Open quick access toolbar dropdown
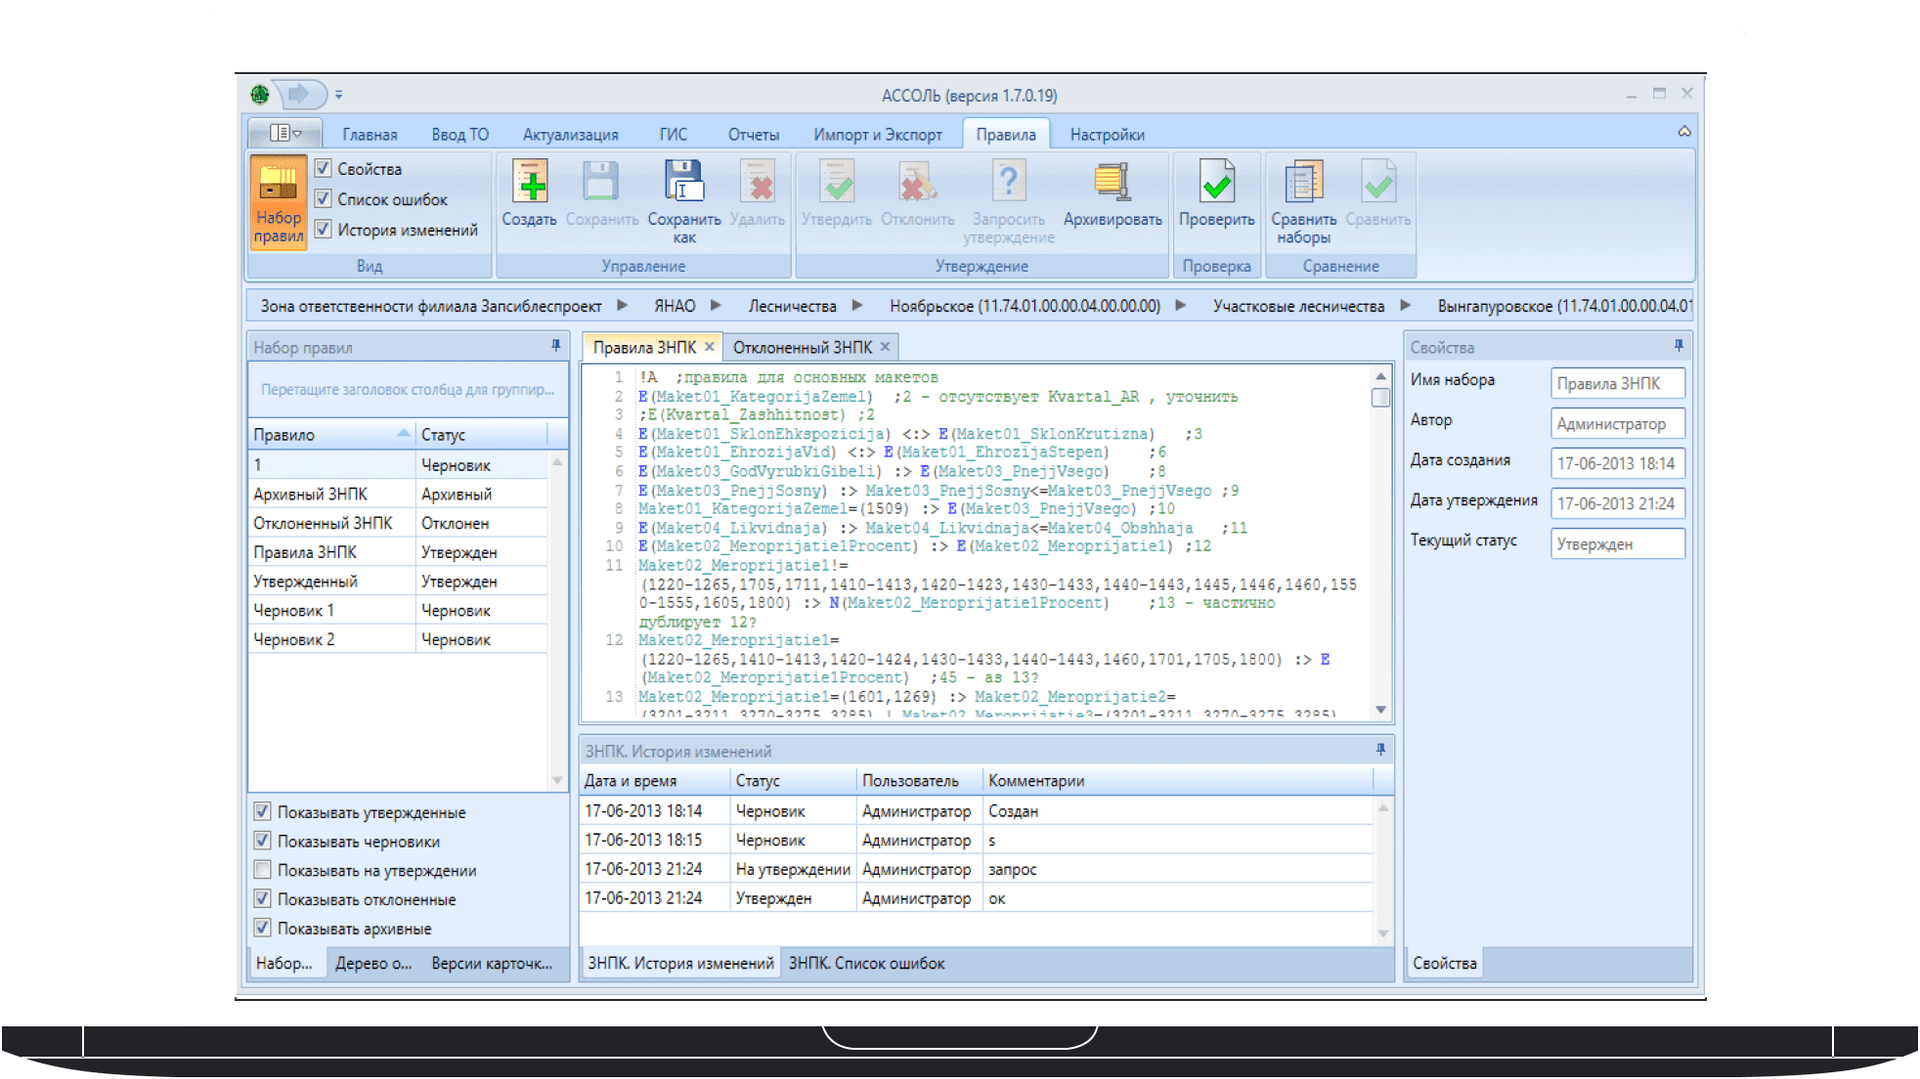1920x1079 pixels. click(x=339, y=95)
